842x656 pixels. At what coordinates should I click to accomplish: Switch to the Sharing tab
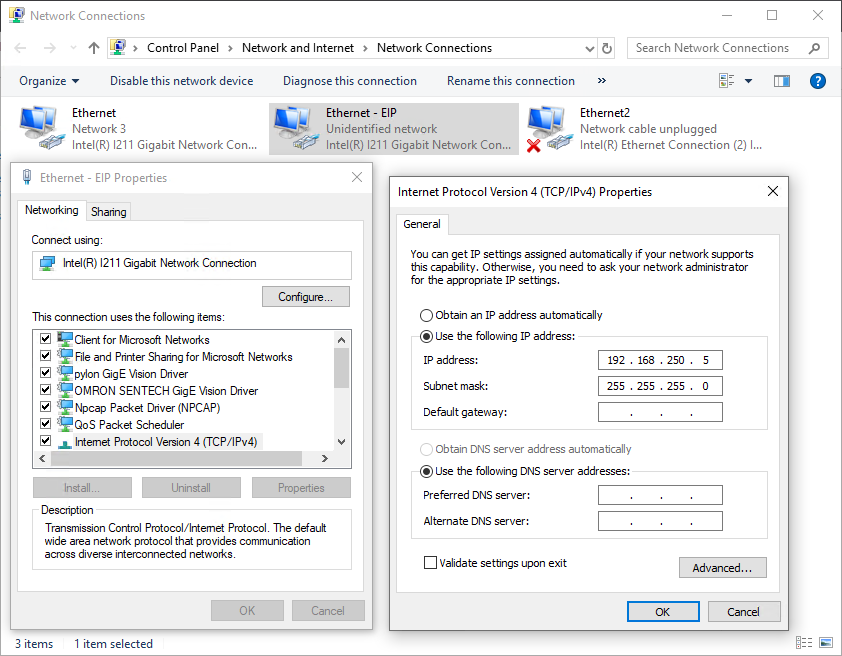point(108,212)
